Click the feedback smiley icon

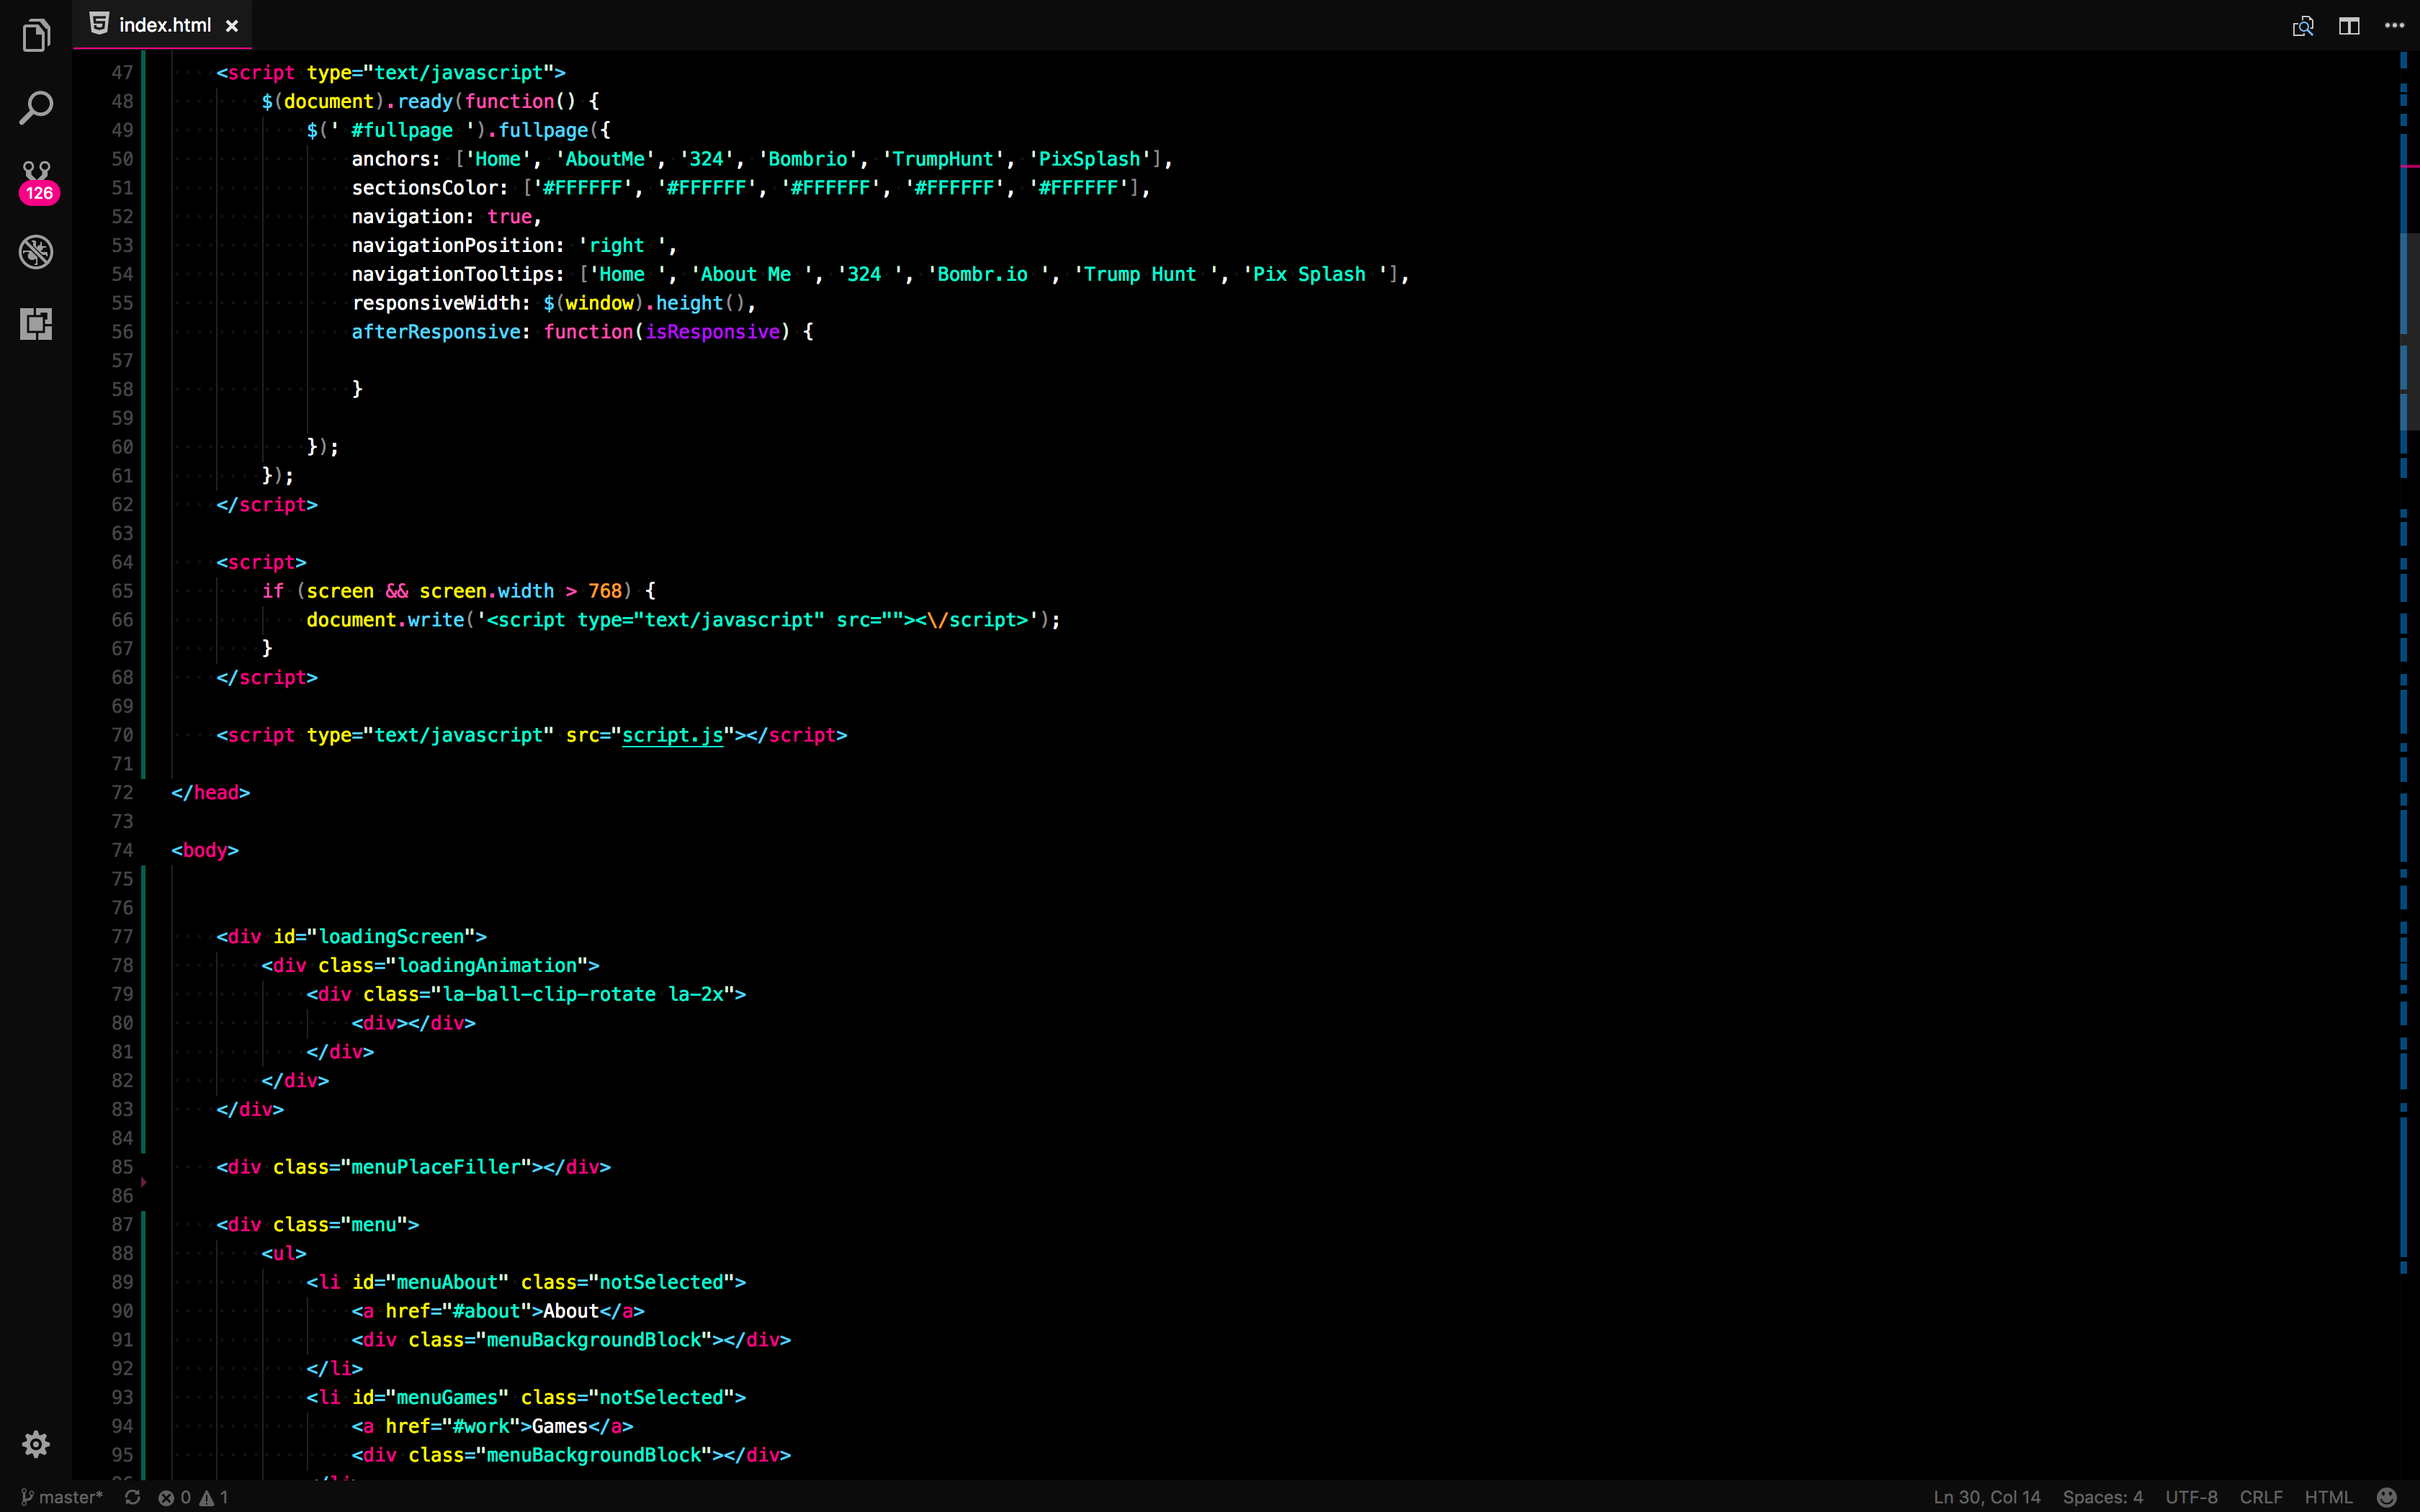tap(2386, 1497)
